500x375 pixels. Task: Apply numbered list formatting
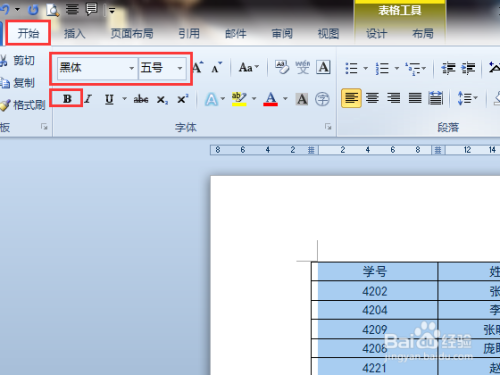pos(382,68)
